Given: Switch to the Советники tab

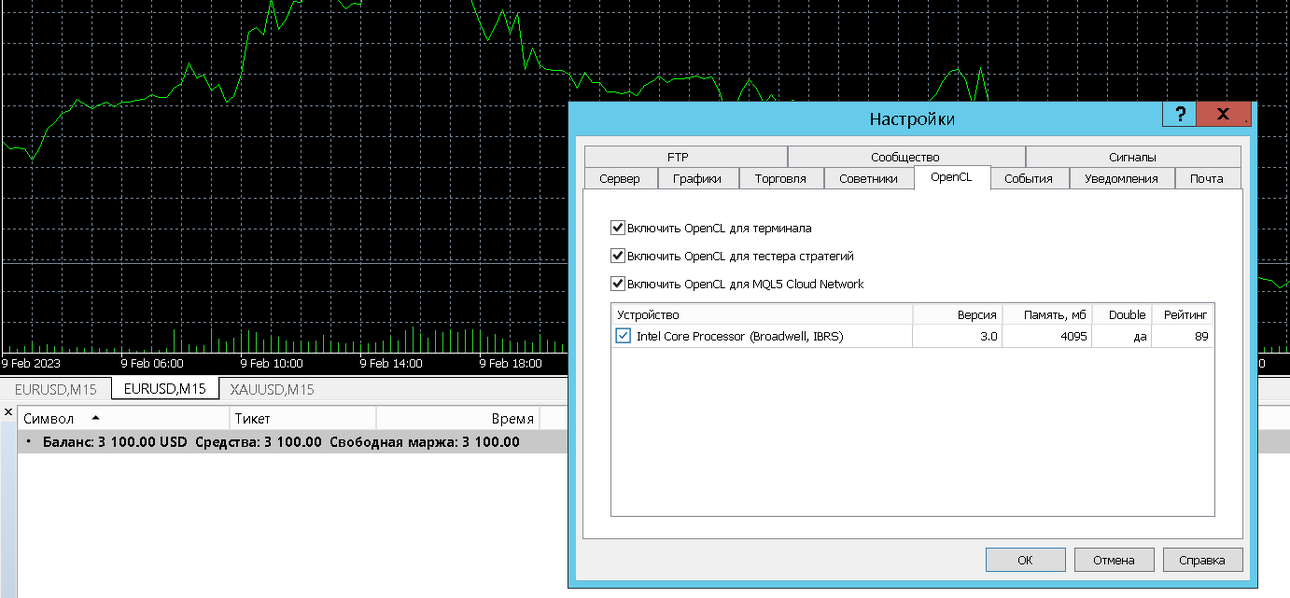Looking at the screenshot, I should pyautogui.click(x=868, y=179).
